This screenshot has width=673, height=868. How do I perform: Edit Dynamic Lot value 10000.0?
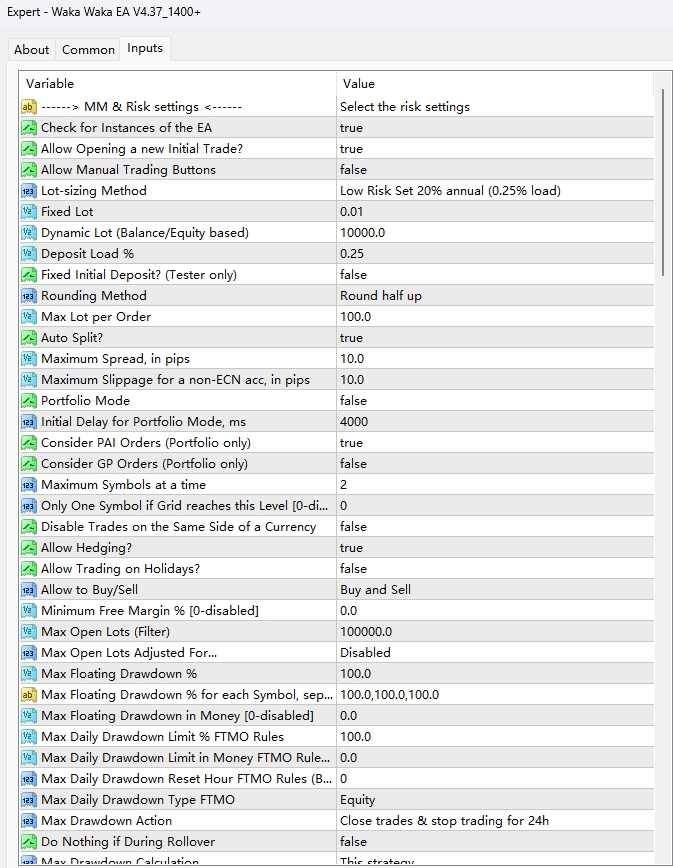point(495,233)
